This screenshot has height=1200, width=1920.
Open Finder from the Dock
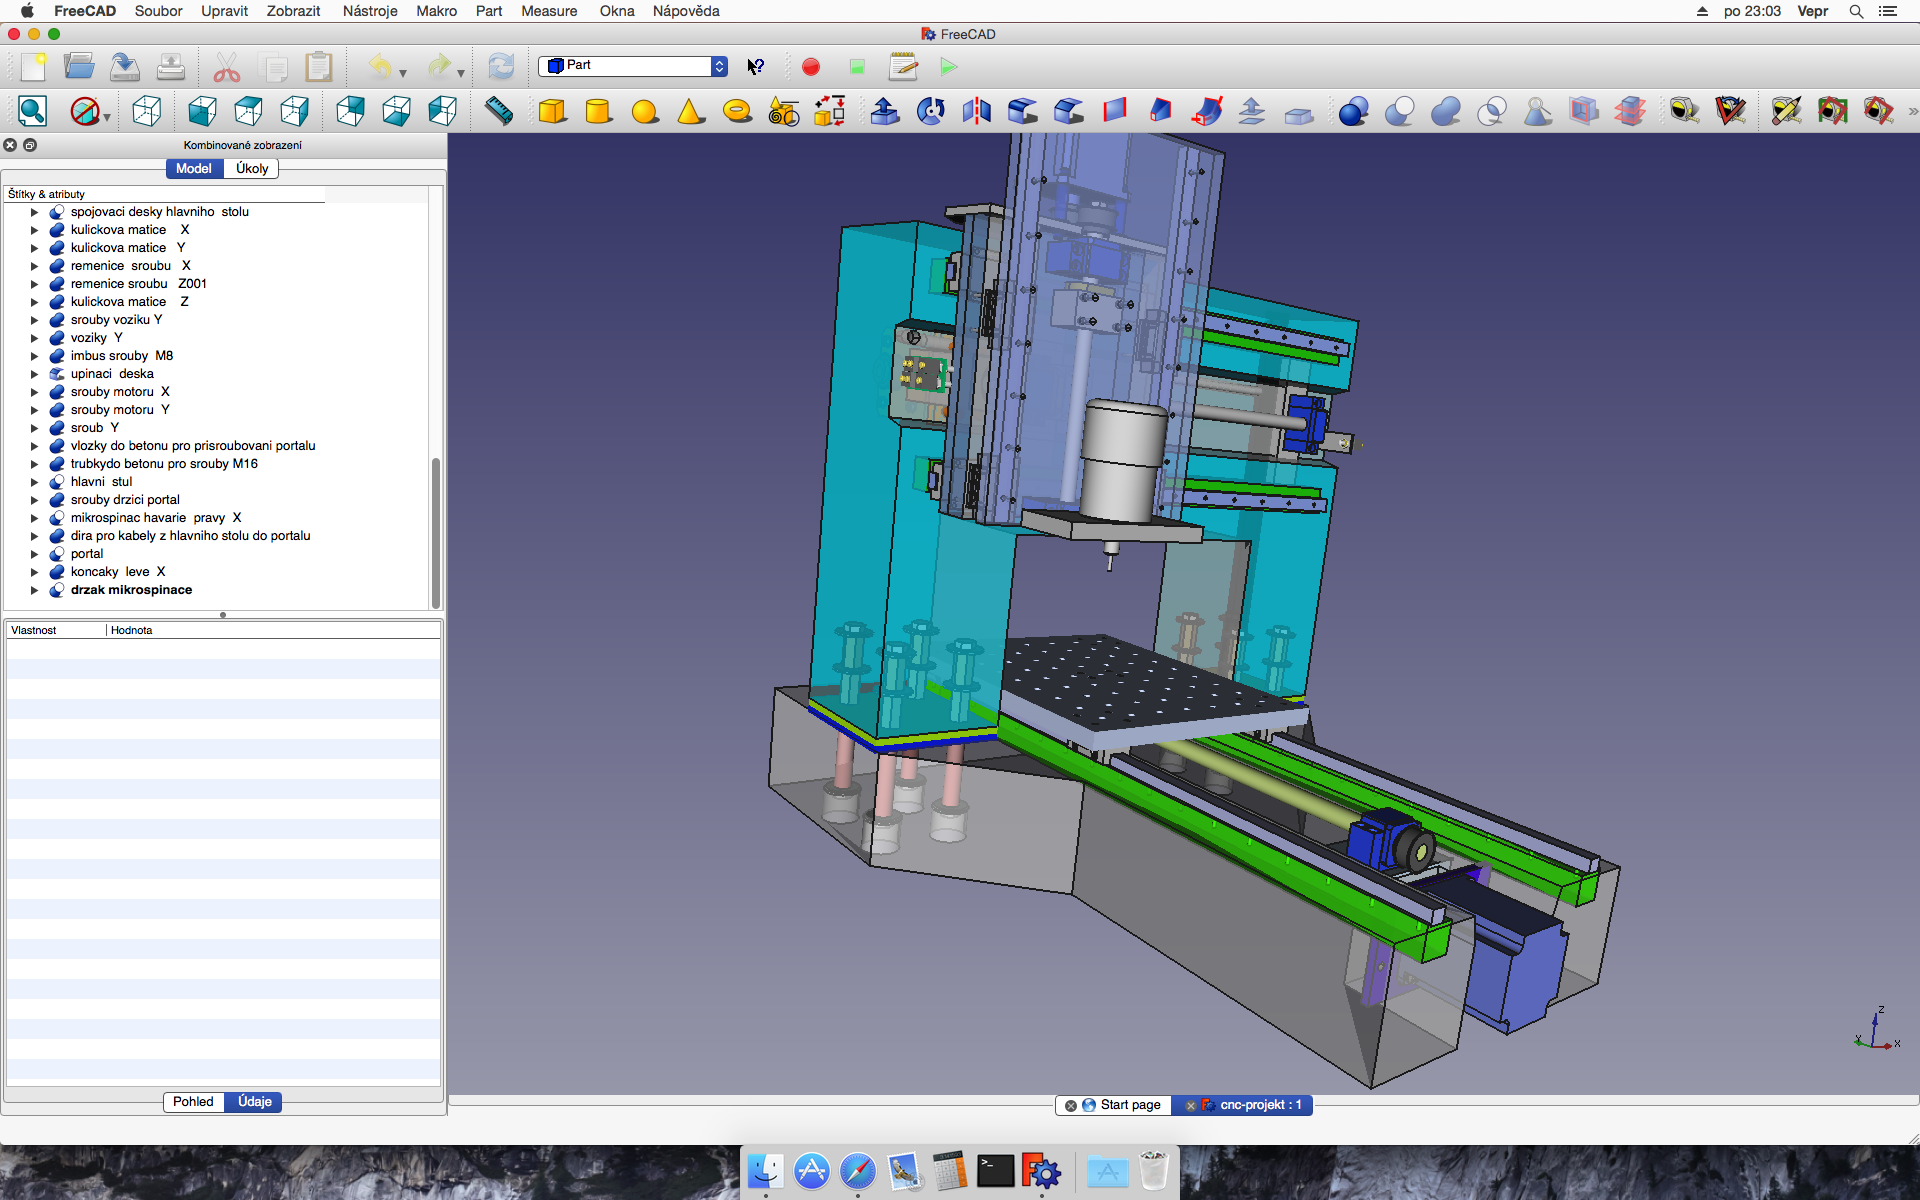pos(766,1171)
